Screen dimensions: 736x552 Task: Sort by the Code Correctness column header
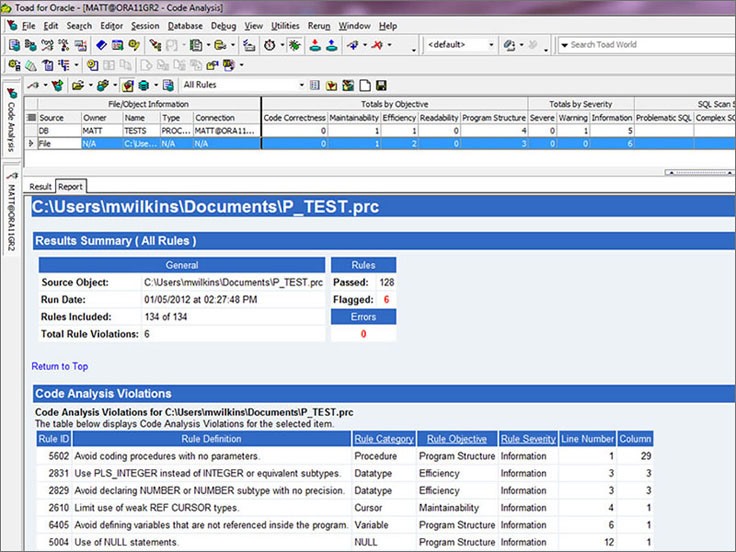[x=294, y=118]
